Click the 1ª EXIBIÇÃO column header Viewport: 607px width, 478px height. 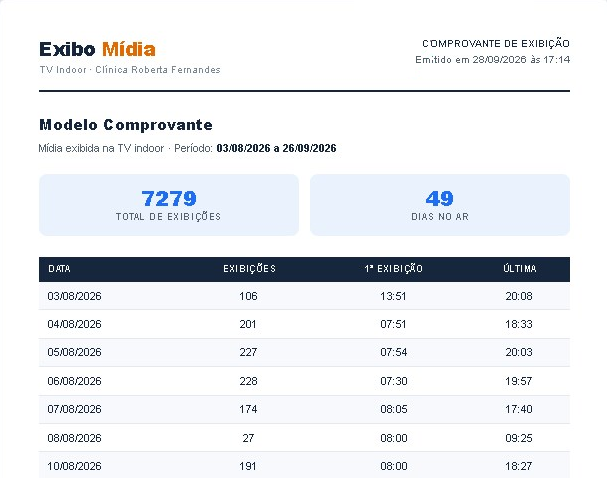[x=393, y=269]
